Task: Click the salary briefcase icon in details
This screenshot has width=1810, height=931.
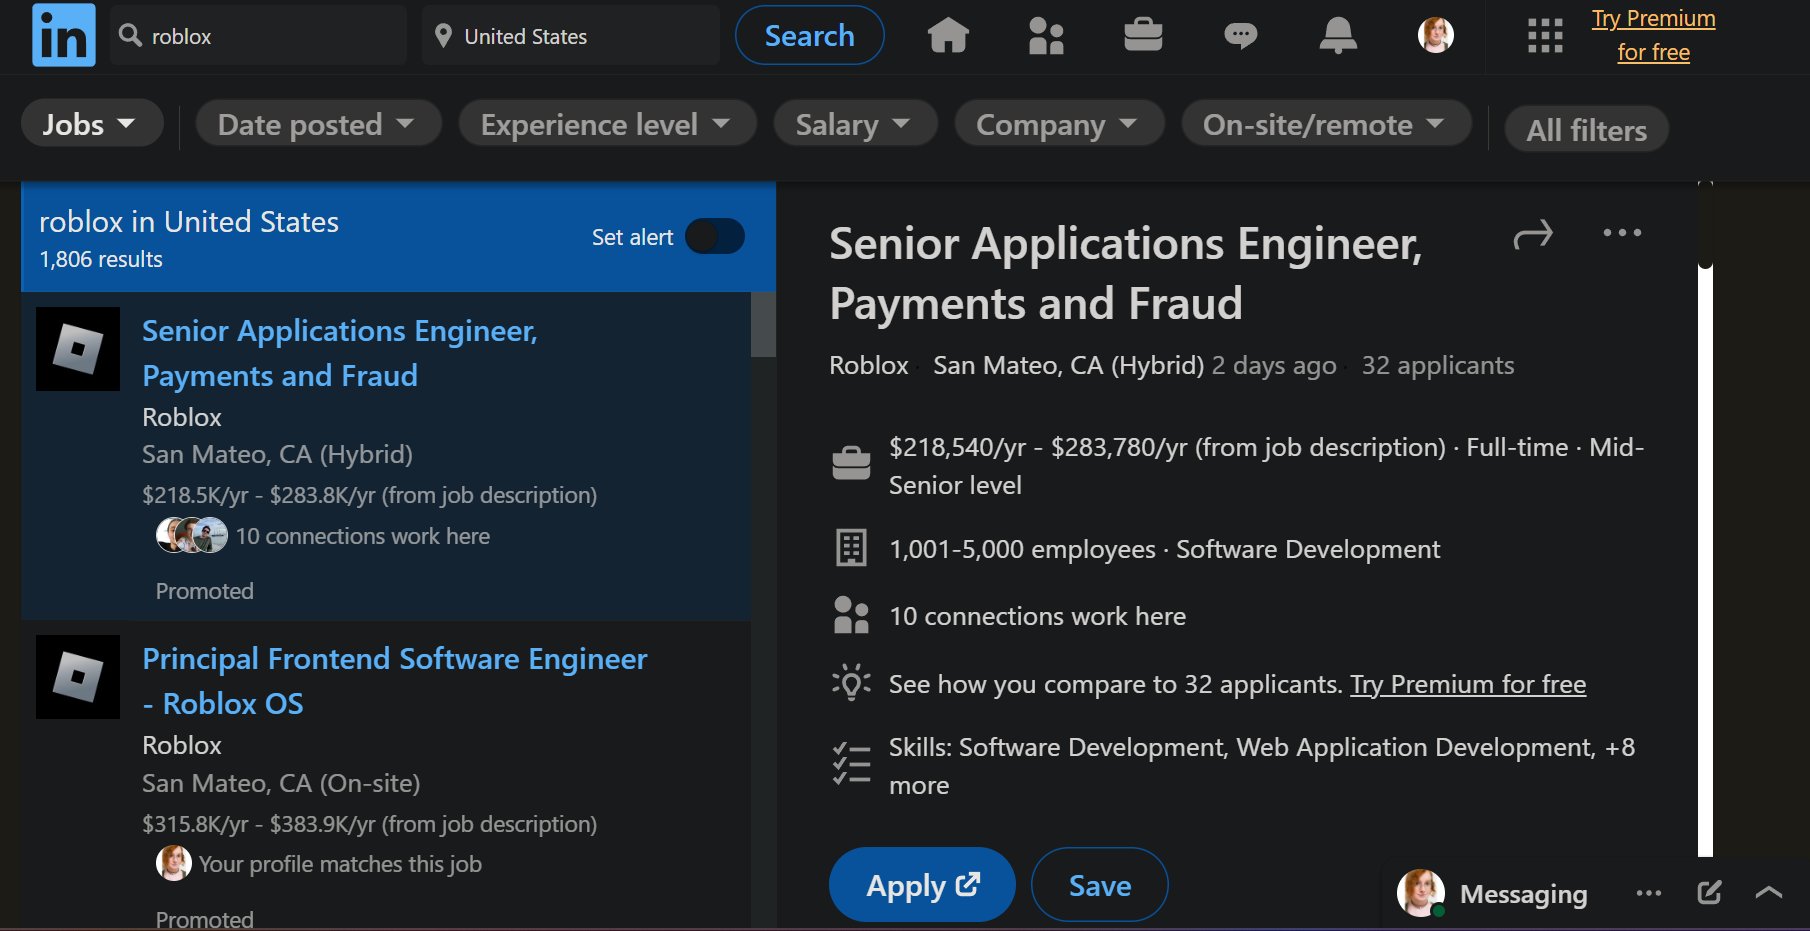Action: [x=851, y=463]
